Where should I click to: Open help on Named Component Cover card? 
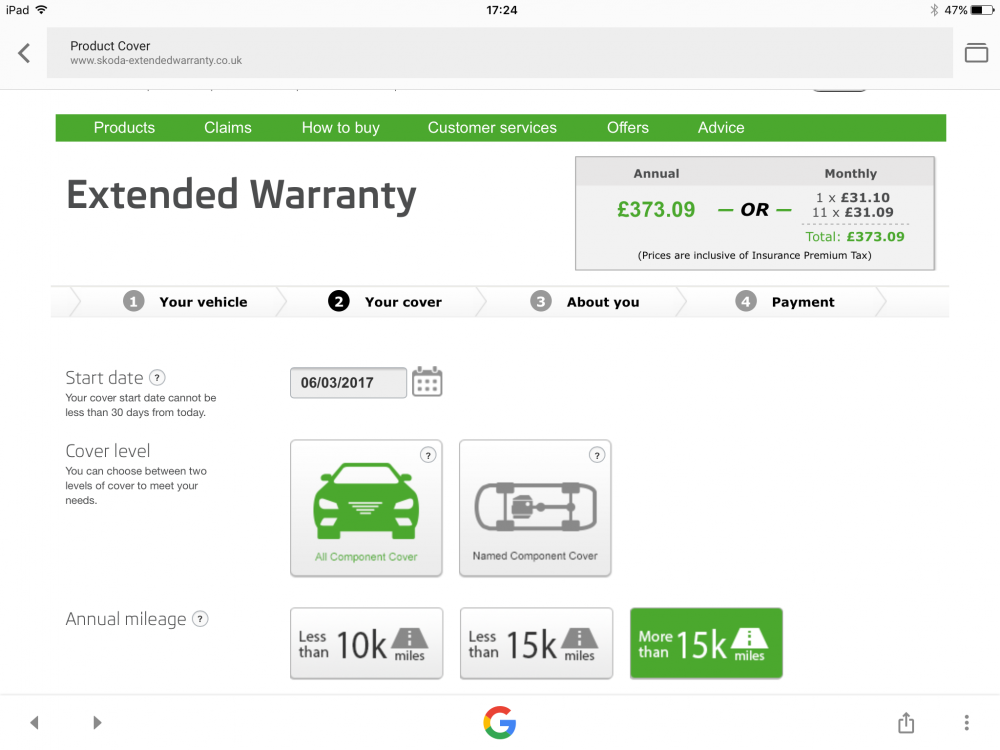pos(597,455)
